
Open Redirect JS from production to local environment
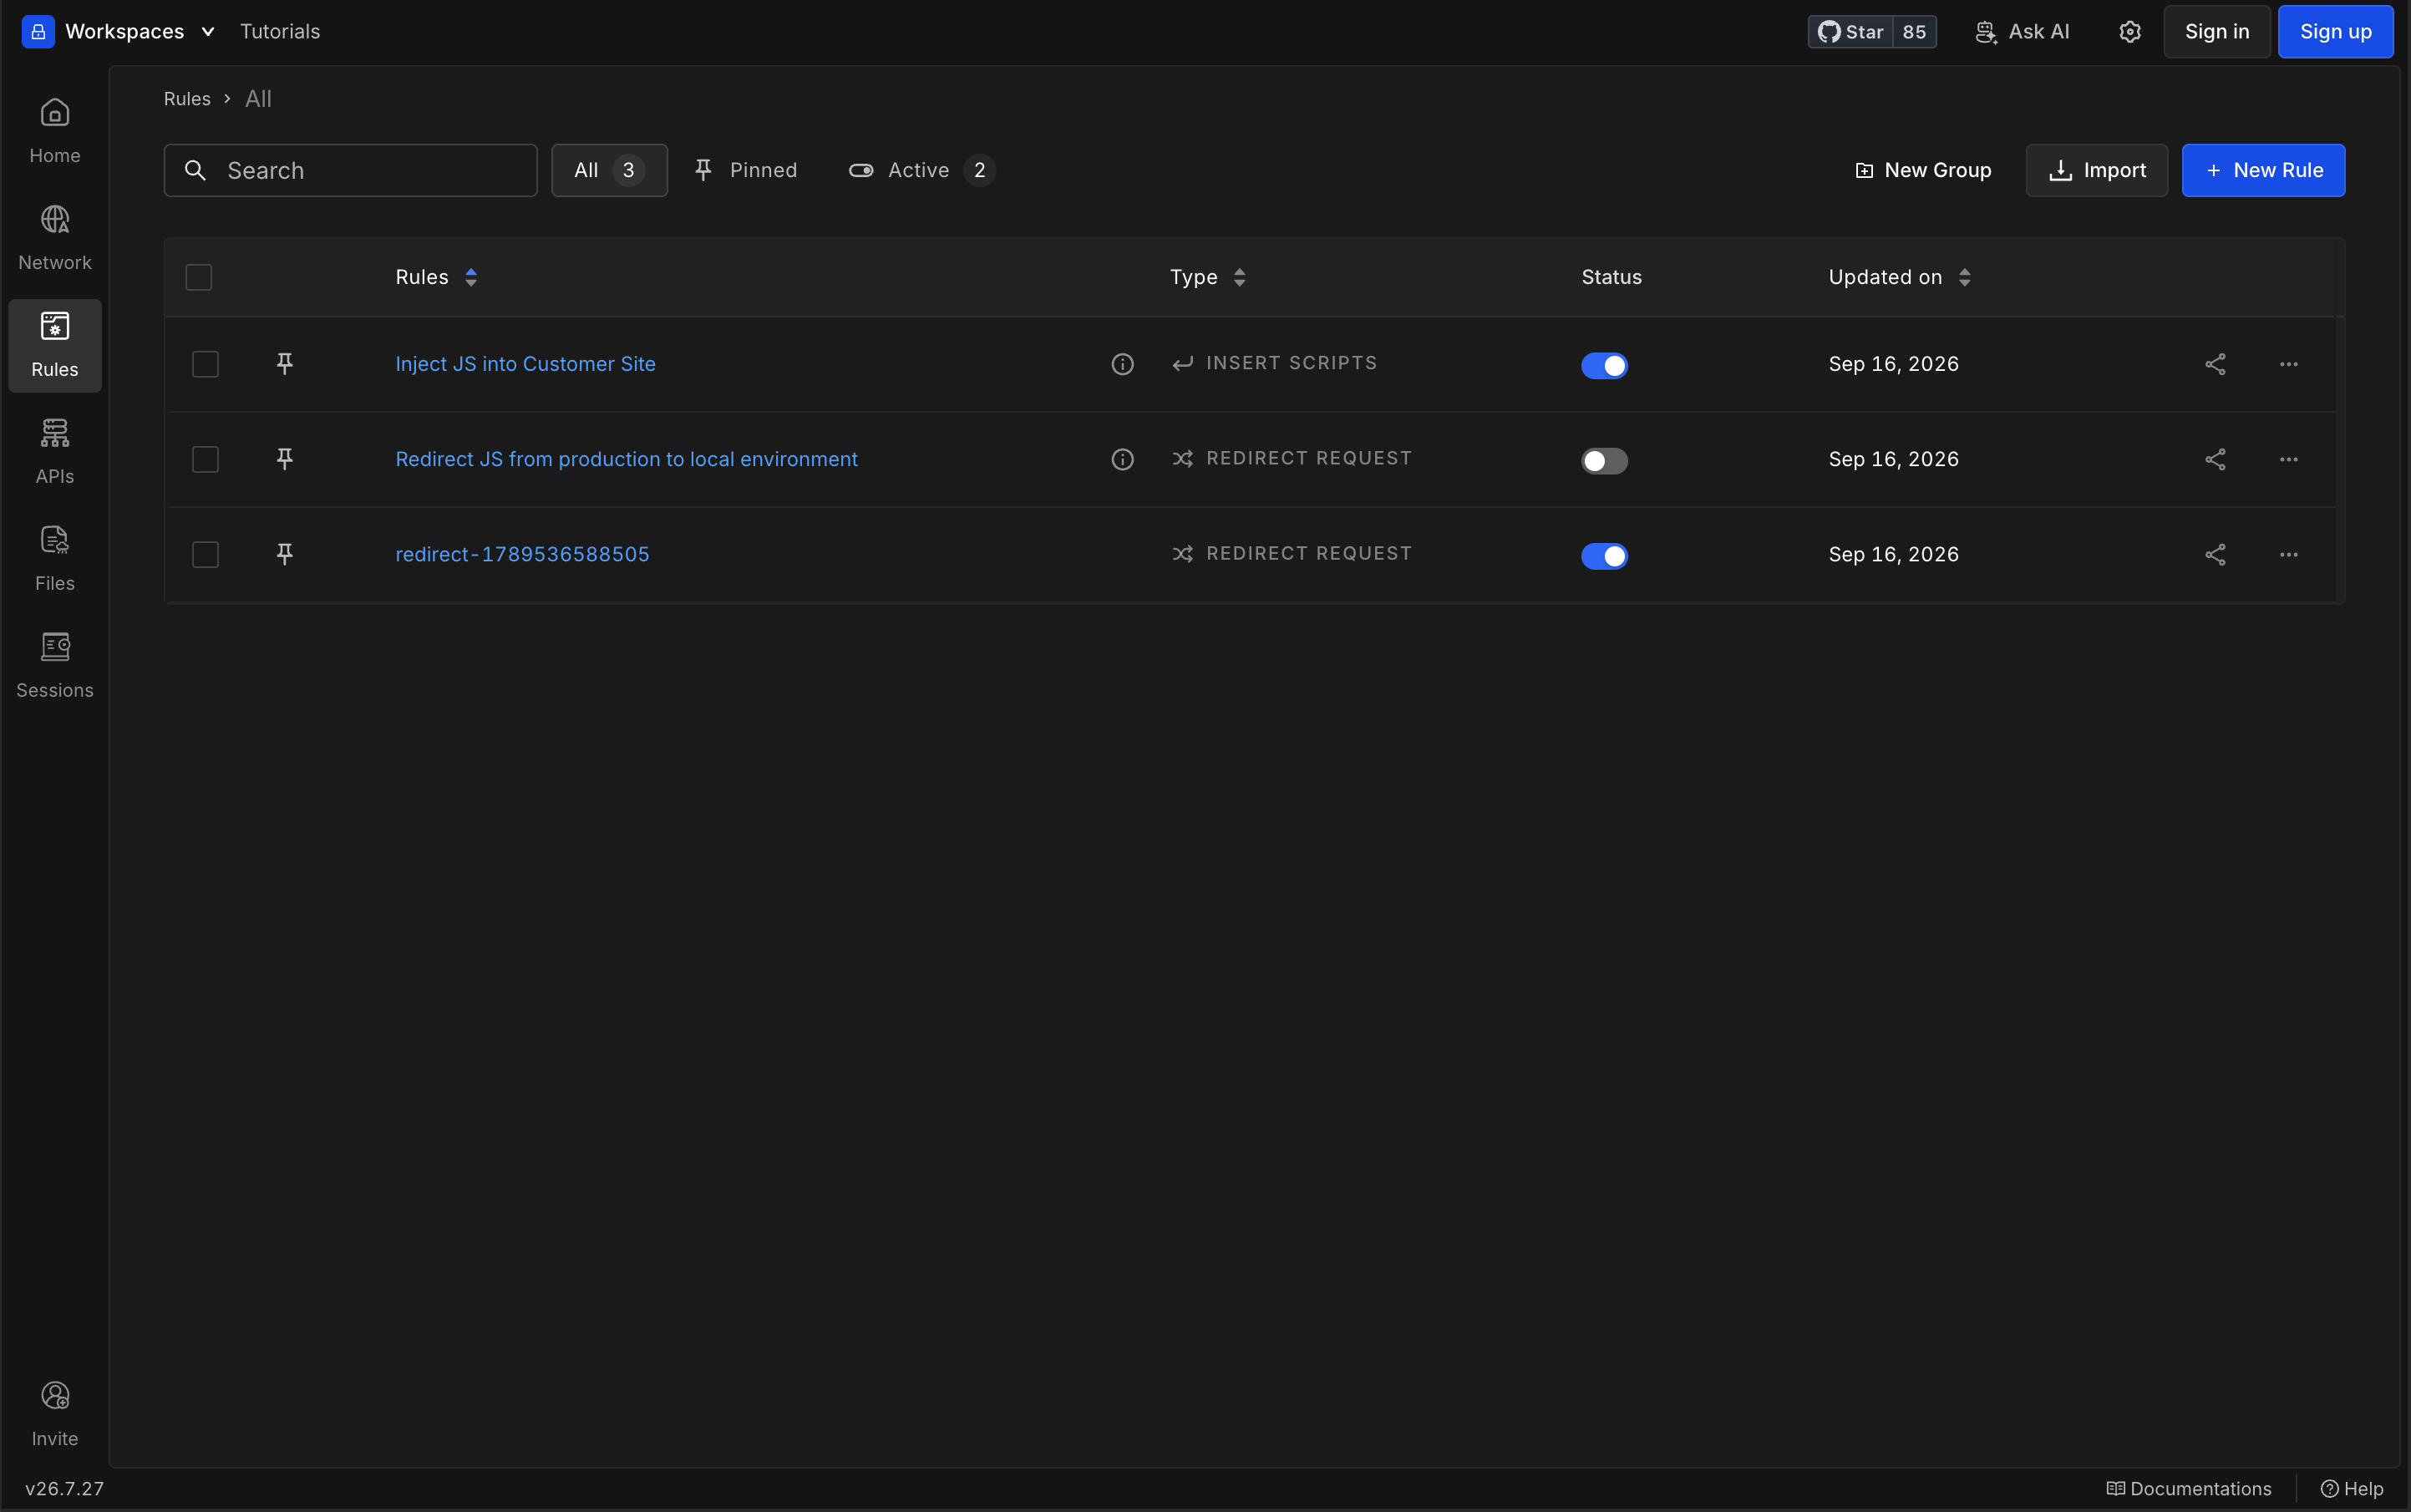[626, 459]
